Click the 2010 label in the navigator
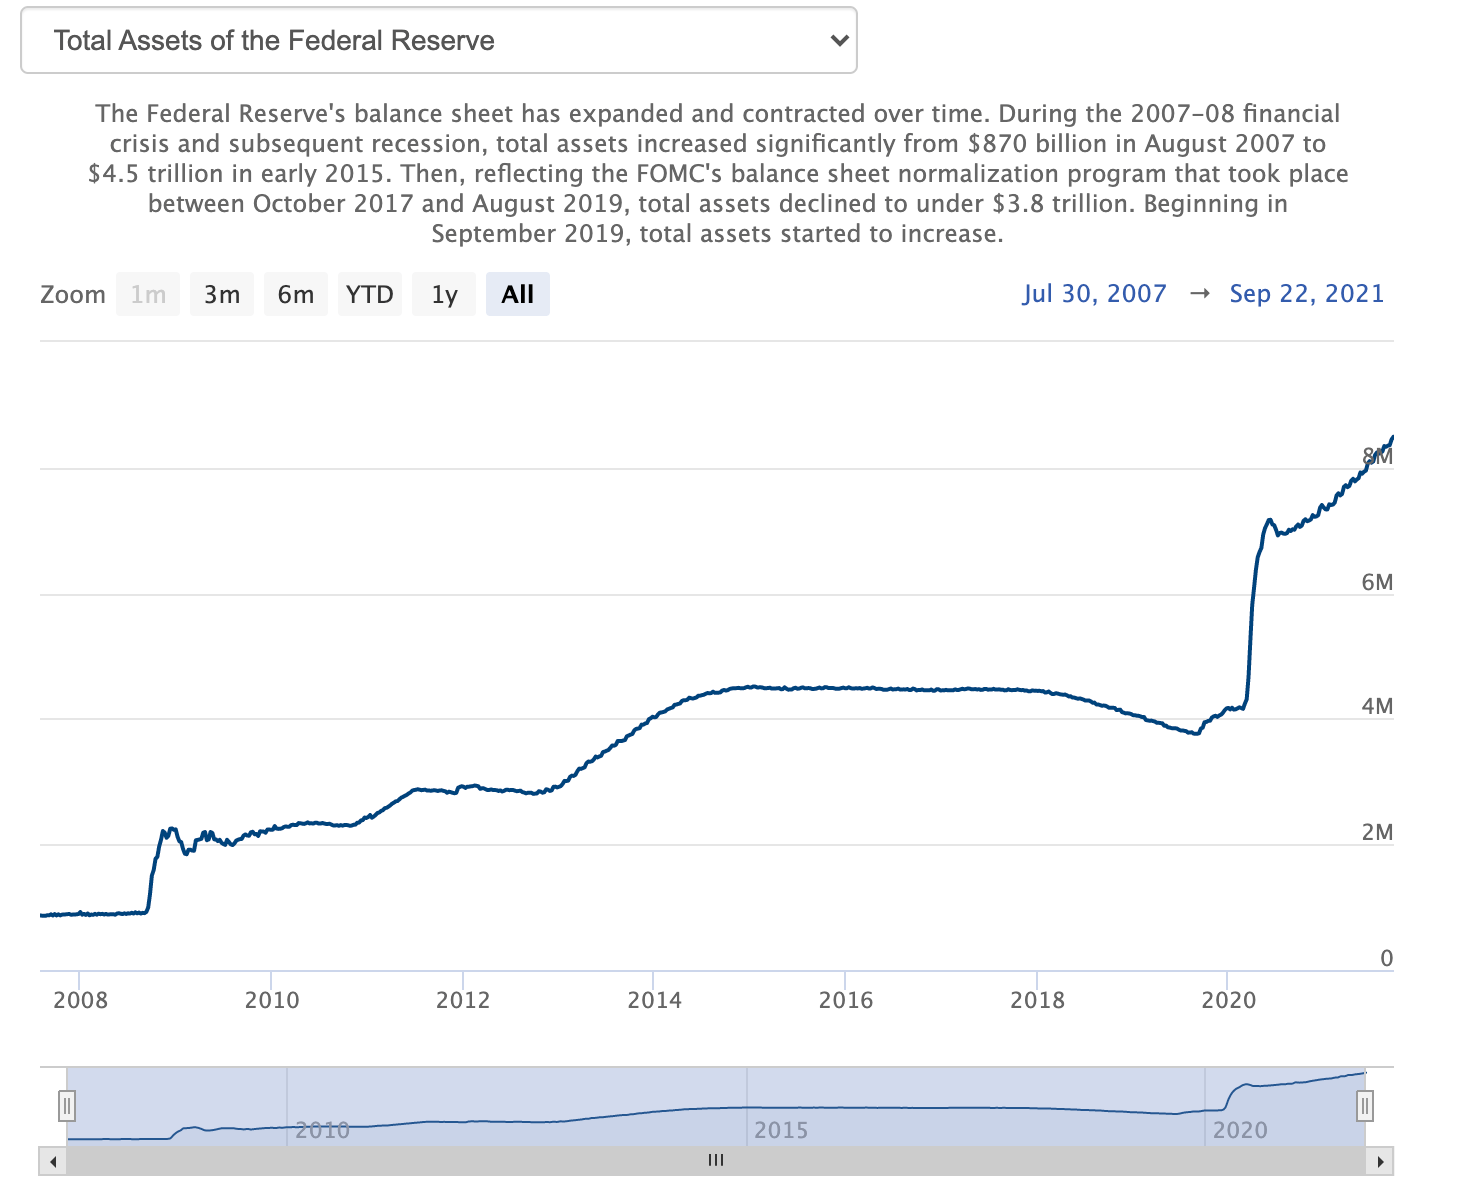1468x1202 pixels. pyautogui.click(x=323, y=1130)
